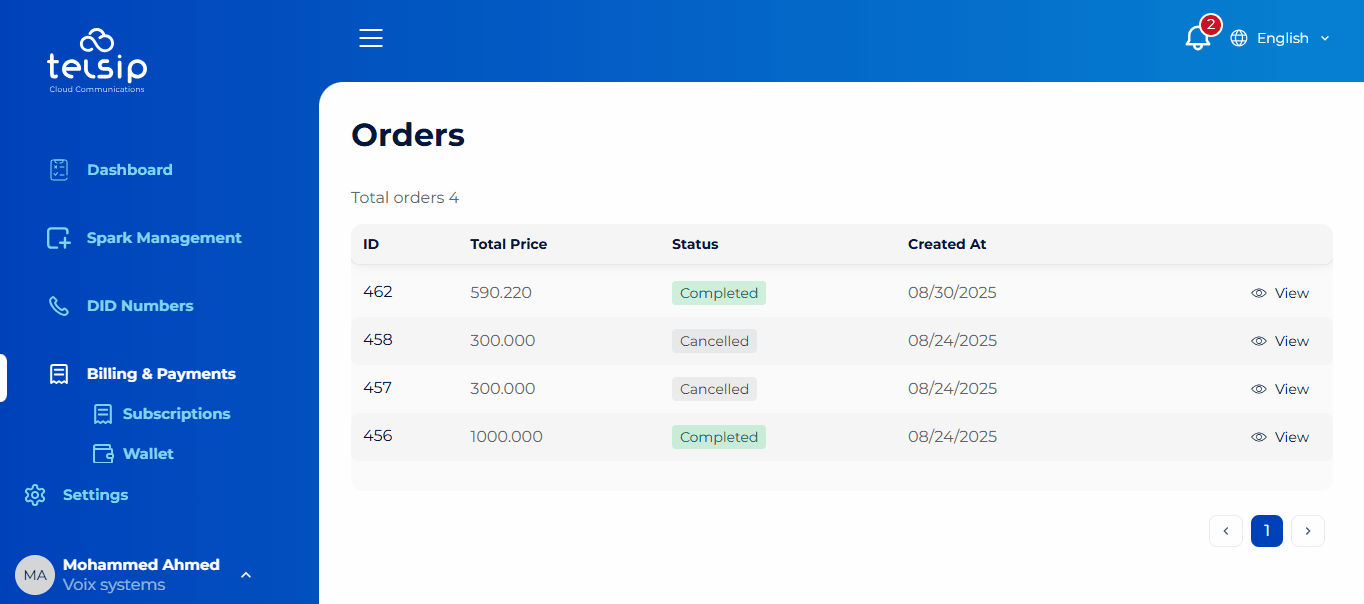1364x604 pixels.
Task: Click the DID Numbers phone icon
Action: point(59,306)
